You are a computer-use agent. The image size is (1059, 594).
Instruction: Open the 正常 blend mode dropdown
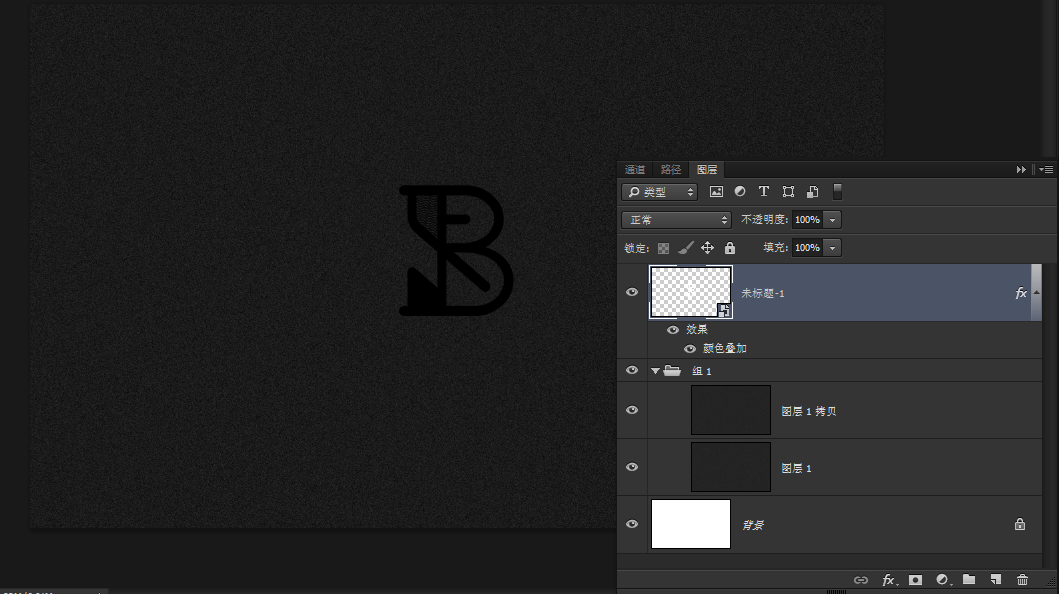pyautogui.click(x=676, y=220)
